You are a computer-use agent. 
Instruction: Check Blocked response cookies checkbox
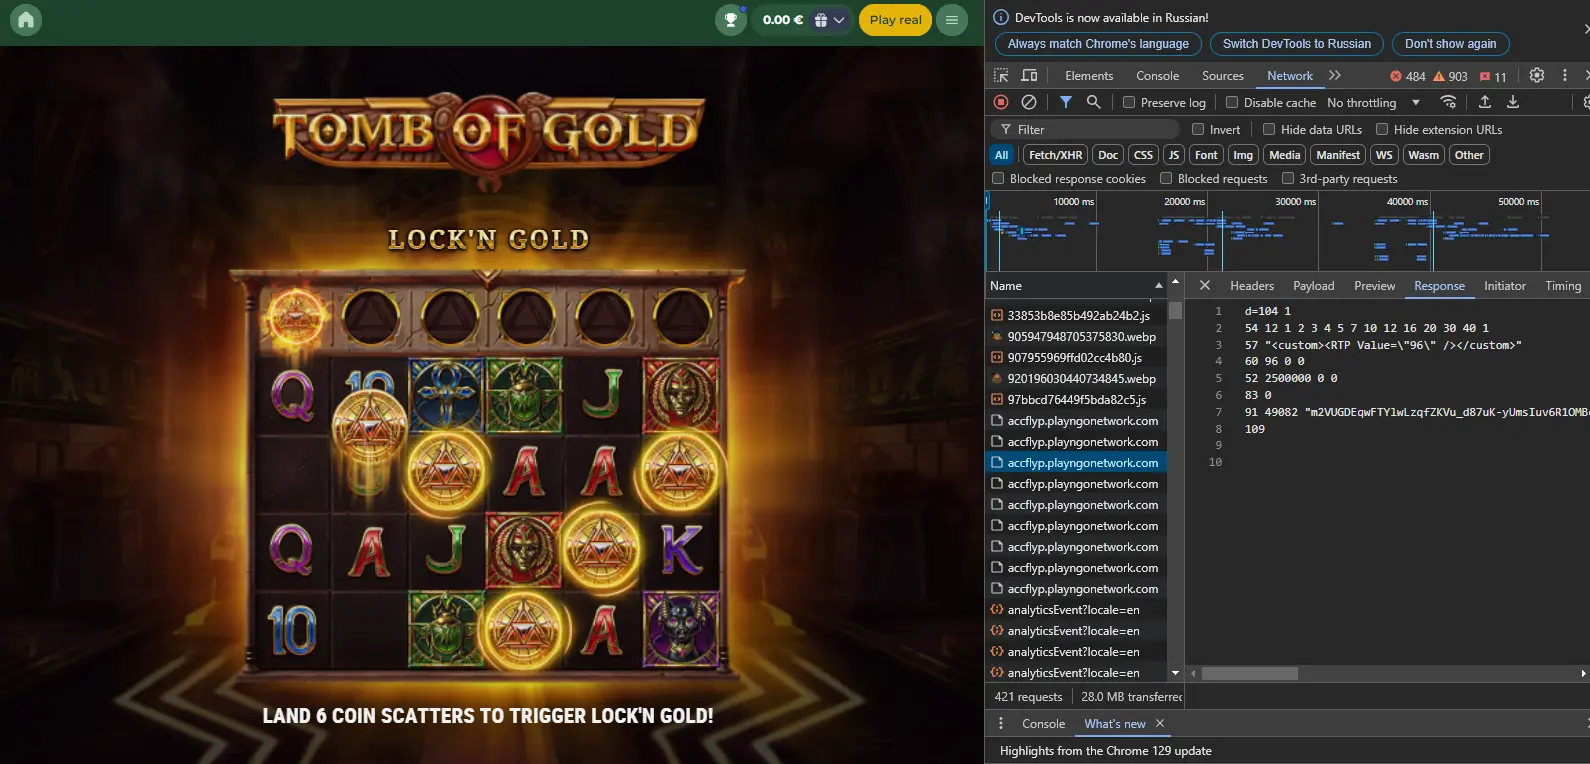tap(998, 178)
